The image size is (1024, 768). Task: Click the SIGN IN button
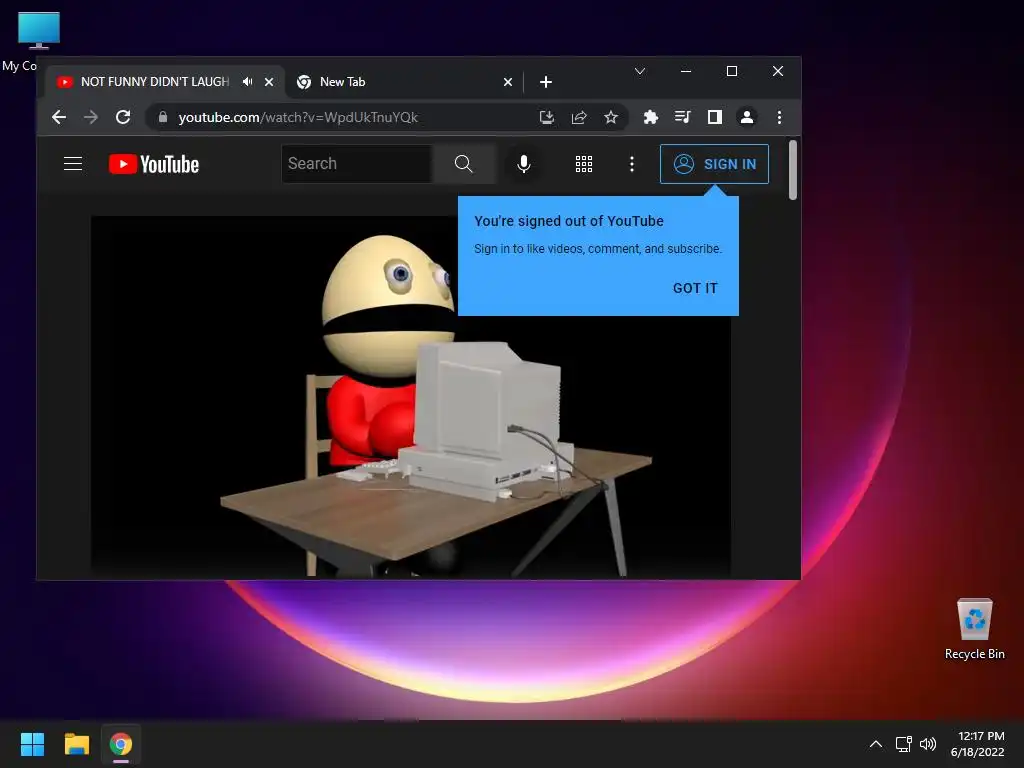[714, 164]
